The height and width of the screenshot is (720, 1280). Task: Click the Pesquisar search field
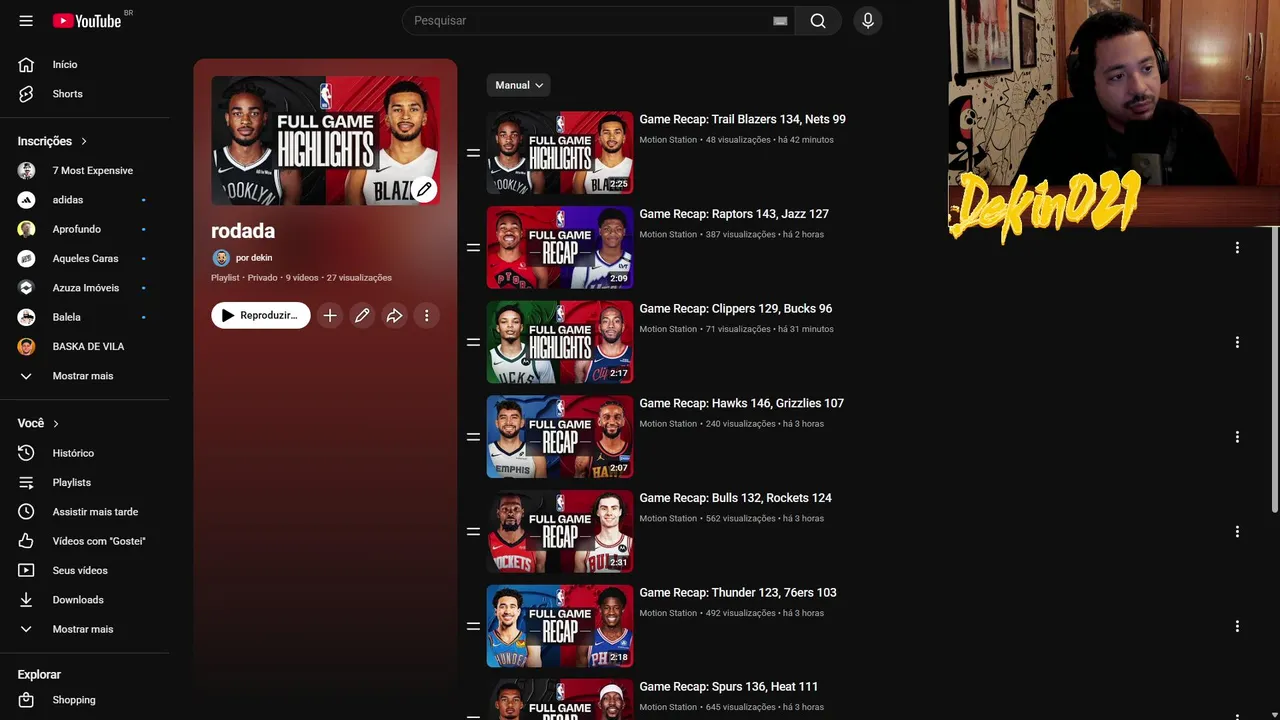tap(590, 21)
